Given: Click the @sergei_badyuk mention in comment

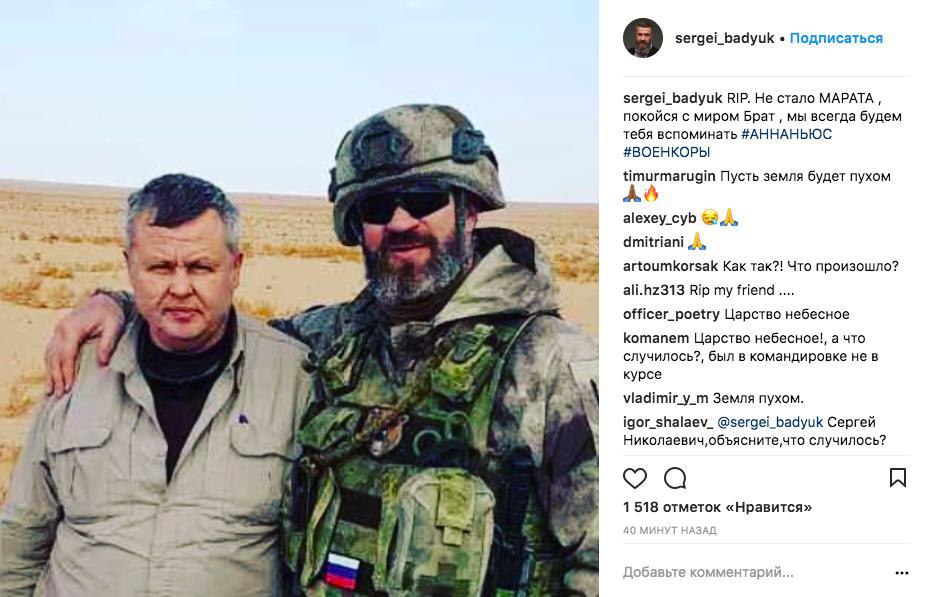Looking at the screenshot, I should coord(770,423).
